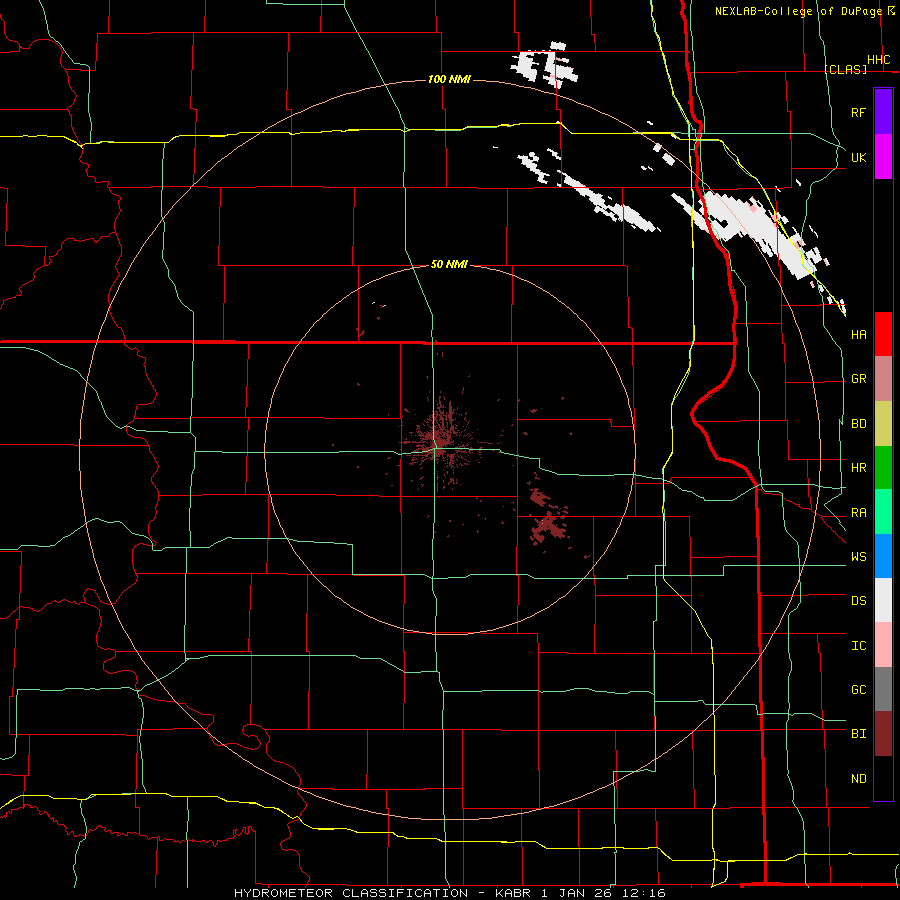Click the DS legend label

pyautogui.click(x=859, y=601)
